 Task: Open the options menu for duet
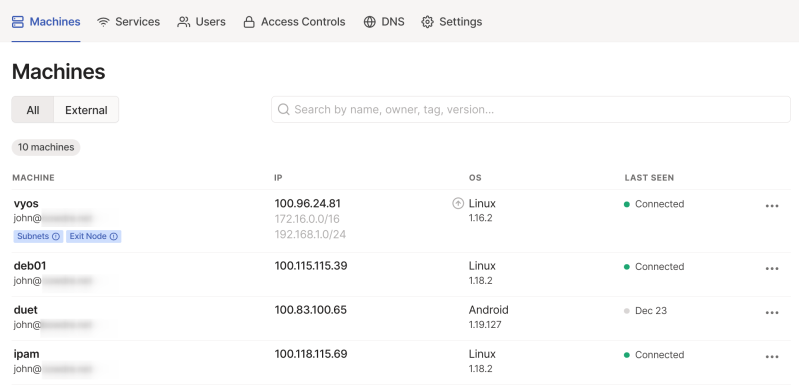pyautogui.click(x=772, y=313)
